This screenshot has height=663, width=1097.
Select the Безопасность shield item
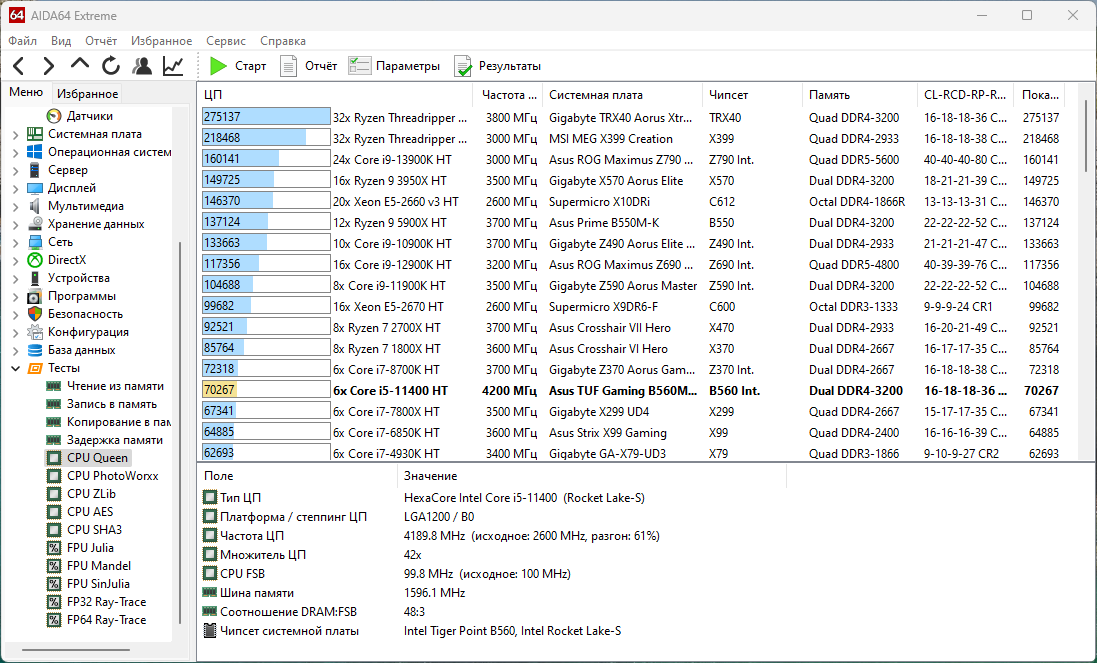tap(85, 314)
